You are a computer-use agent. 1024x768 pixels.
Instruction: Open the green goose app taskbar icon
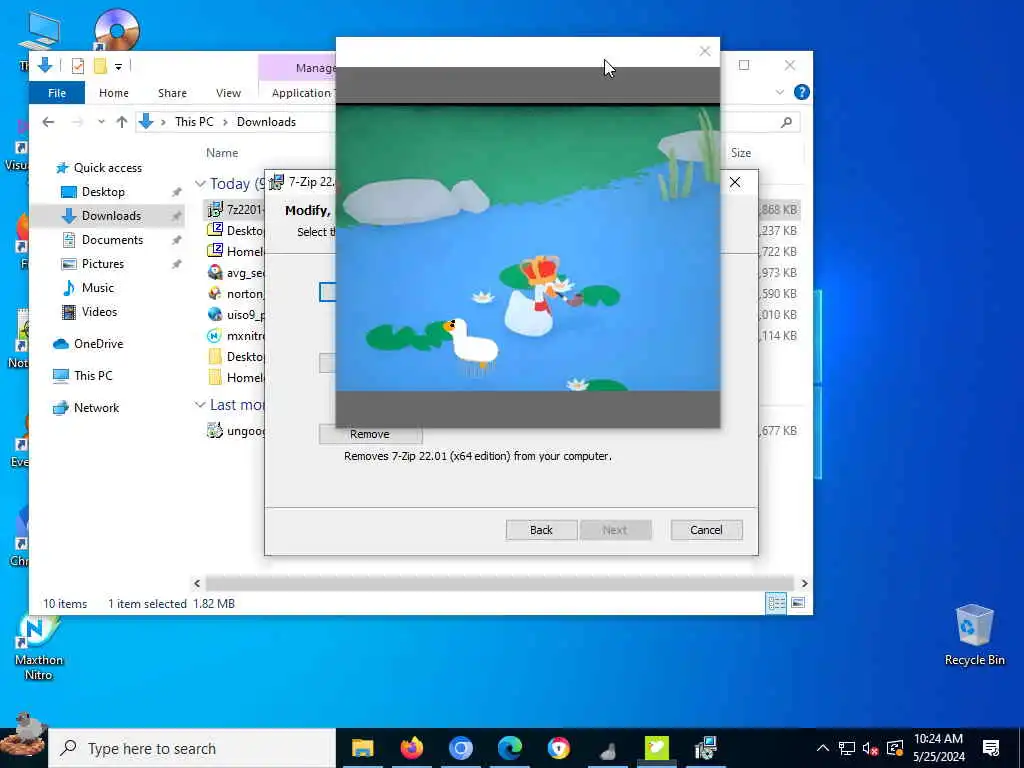[x=657, y=748]
